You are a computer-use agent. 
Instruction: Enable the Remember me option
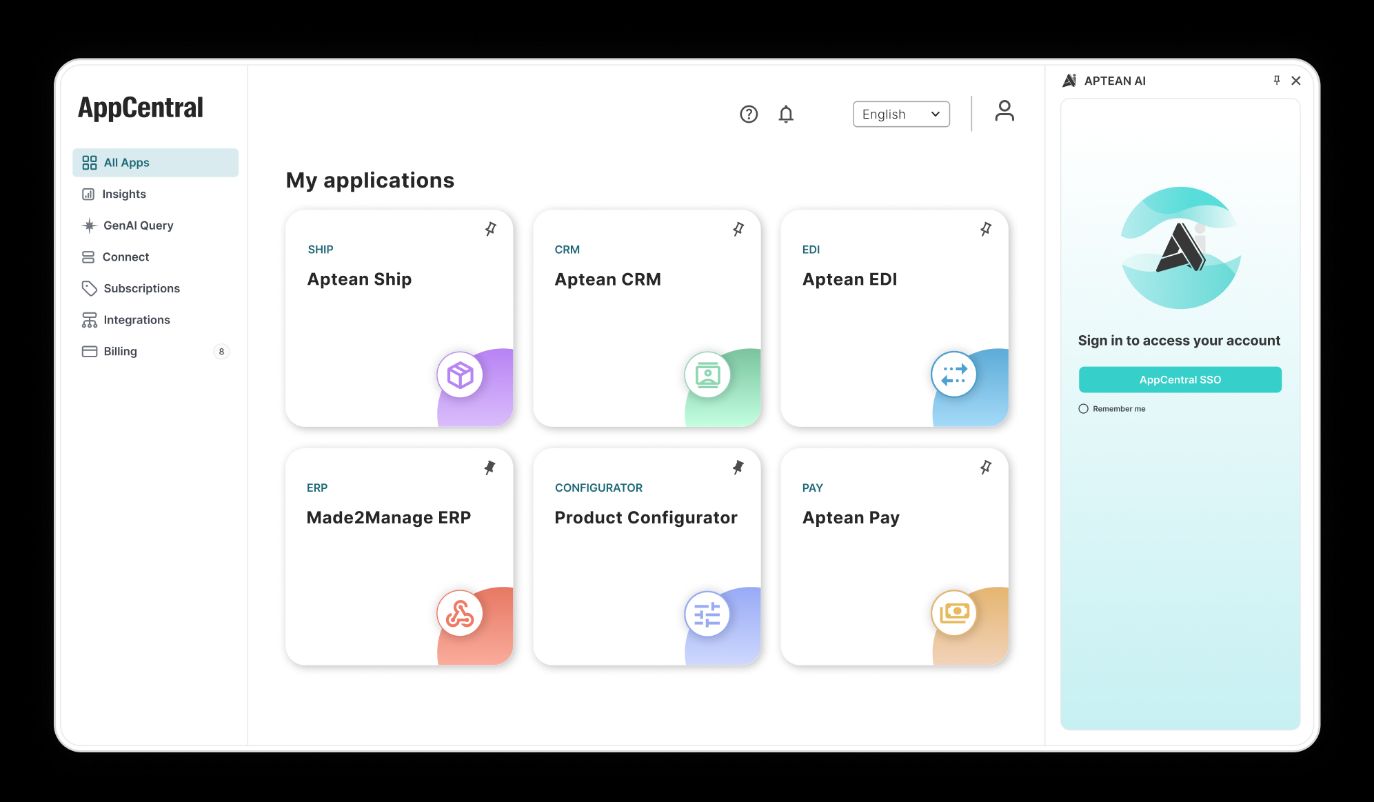(x=1083, y=408)
